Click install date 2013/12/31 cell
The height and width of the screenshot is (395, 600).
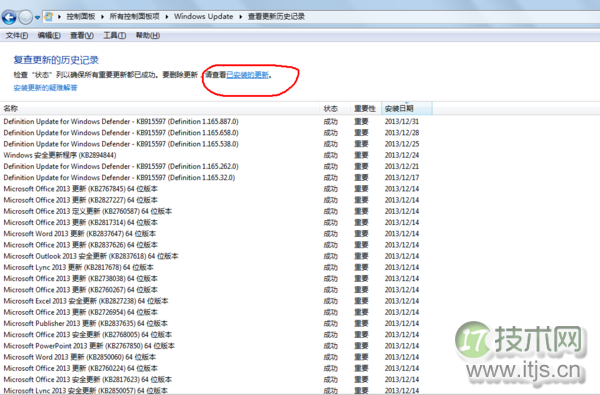click(402, 121)
